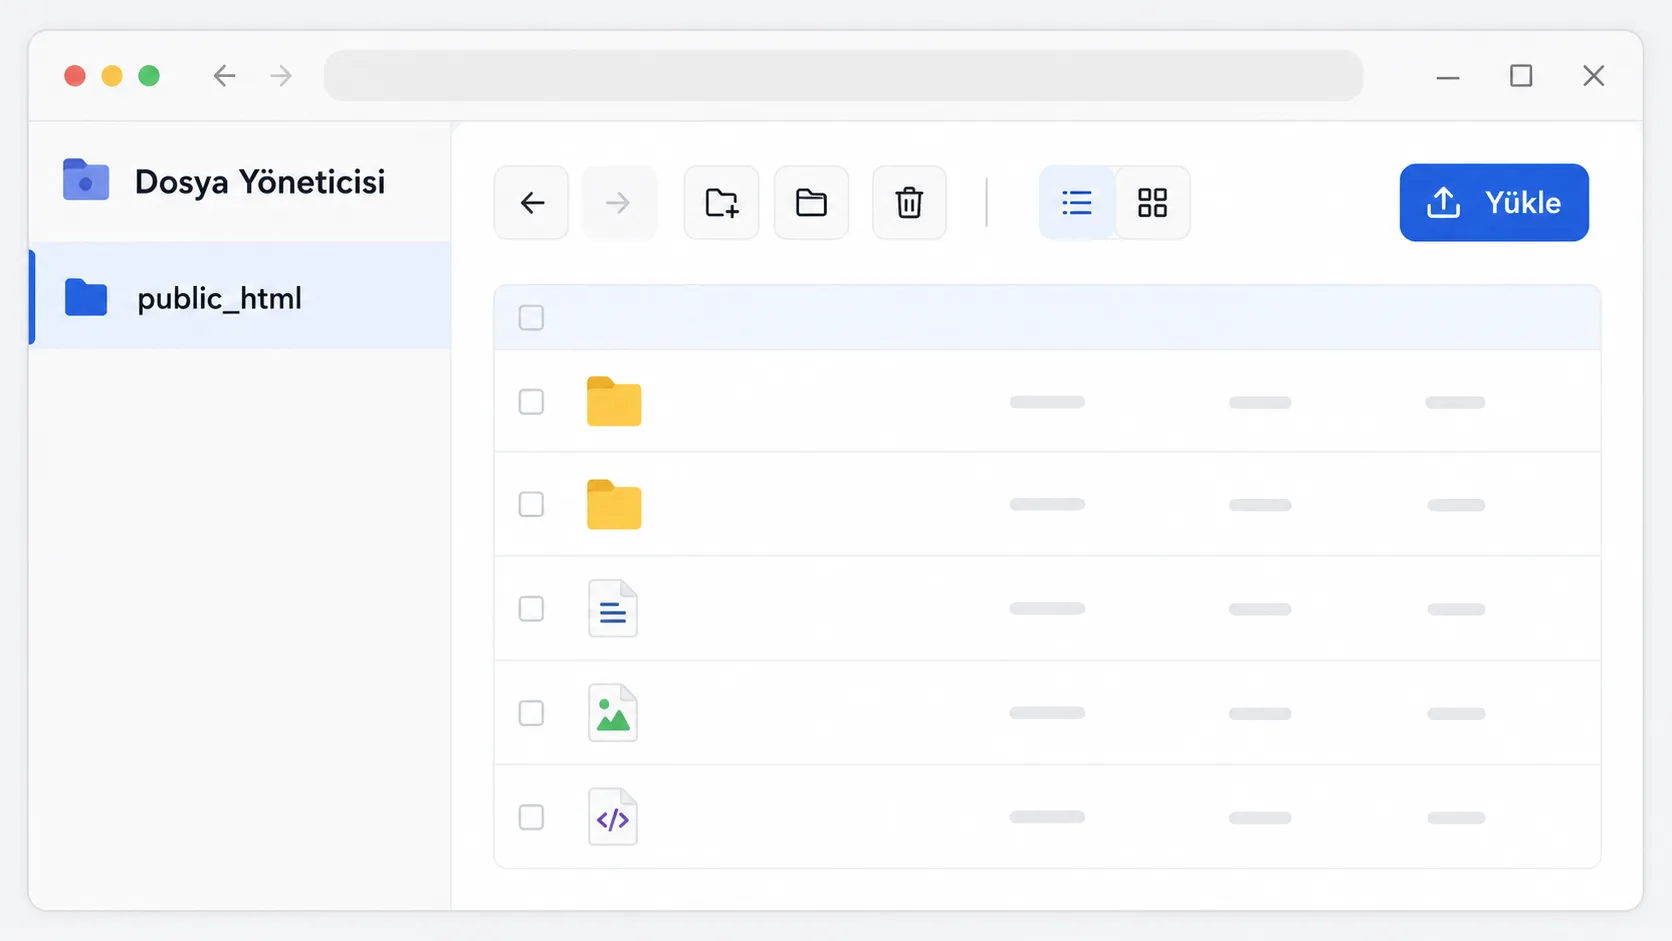The height and width of the screenshot is (941, 1672).
Task: Select public_html in the sidebar
Action: click(x=240, y=297)
